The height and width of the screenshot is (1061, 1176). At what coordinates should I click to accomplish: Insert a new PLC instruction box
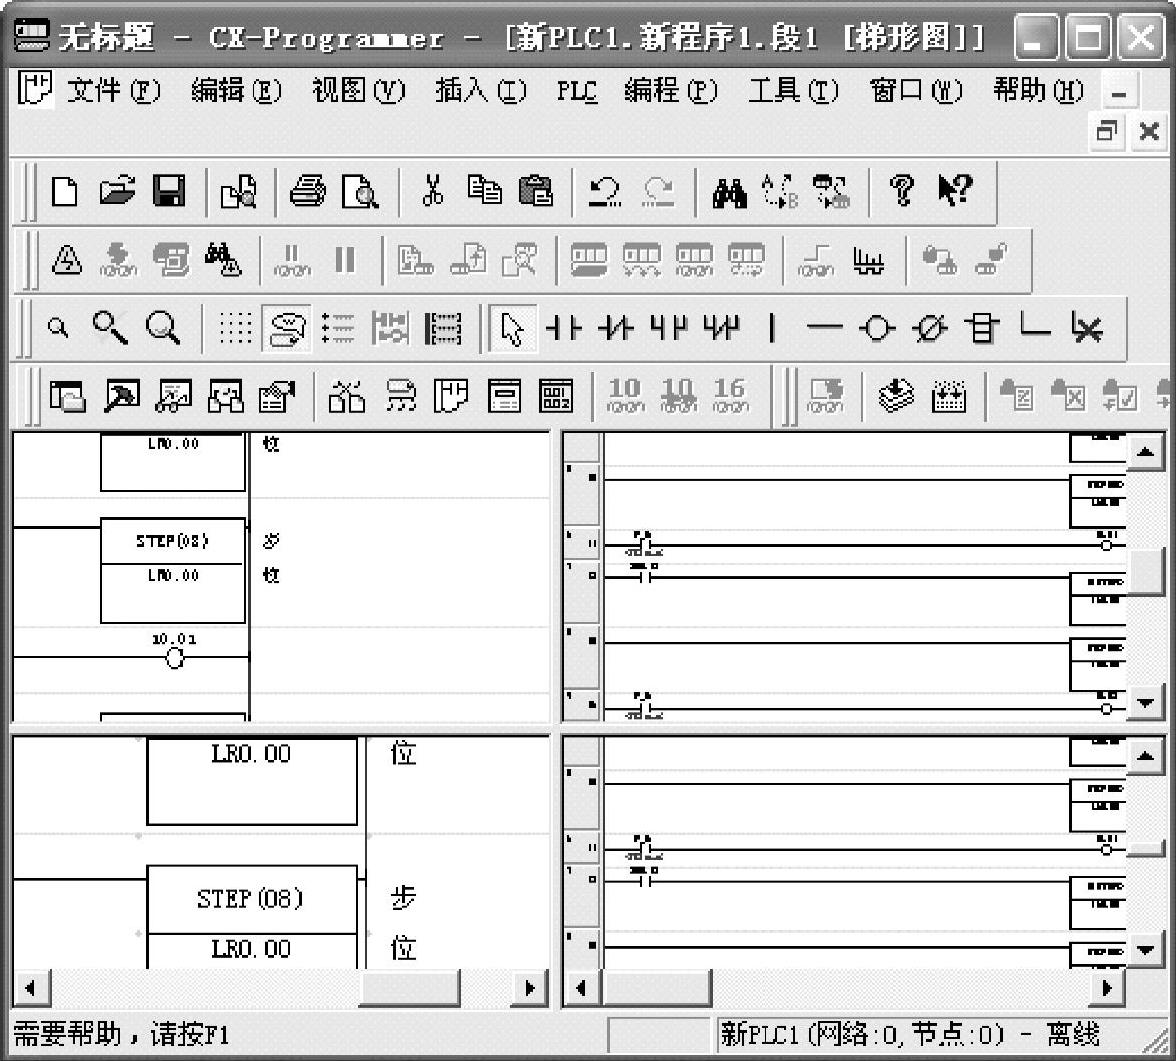[x=981, y=327]
